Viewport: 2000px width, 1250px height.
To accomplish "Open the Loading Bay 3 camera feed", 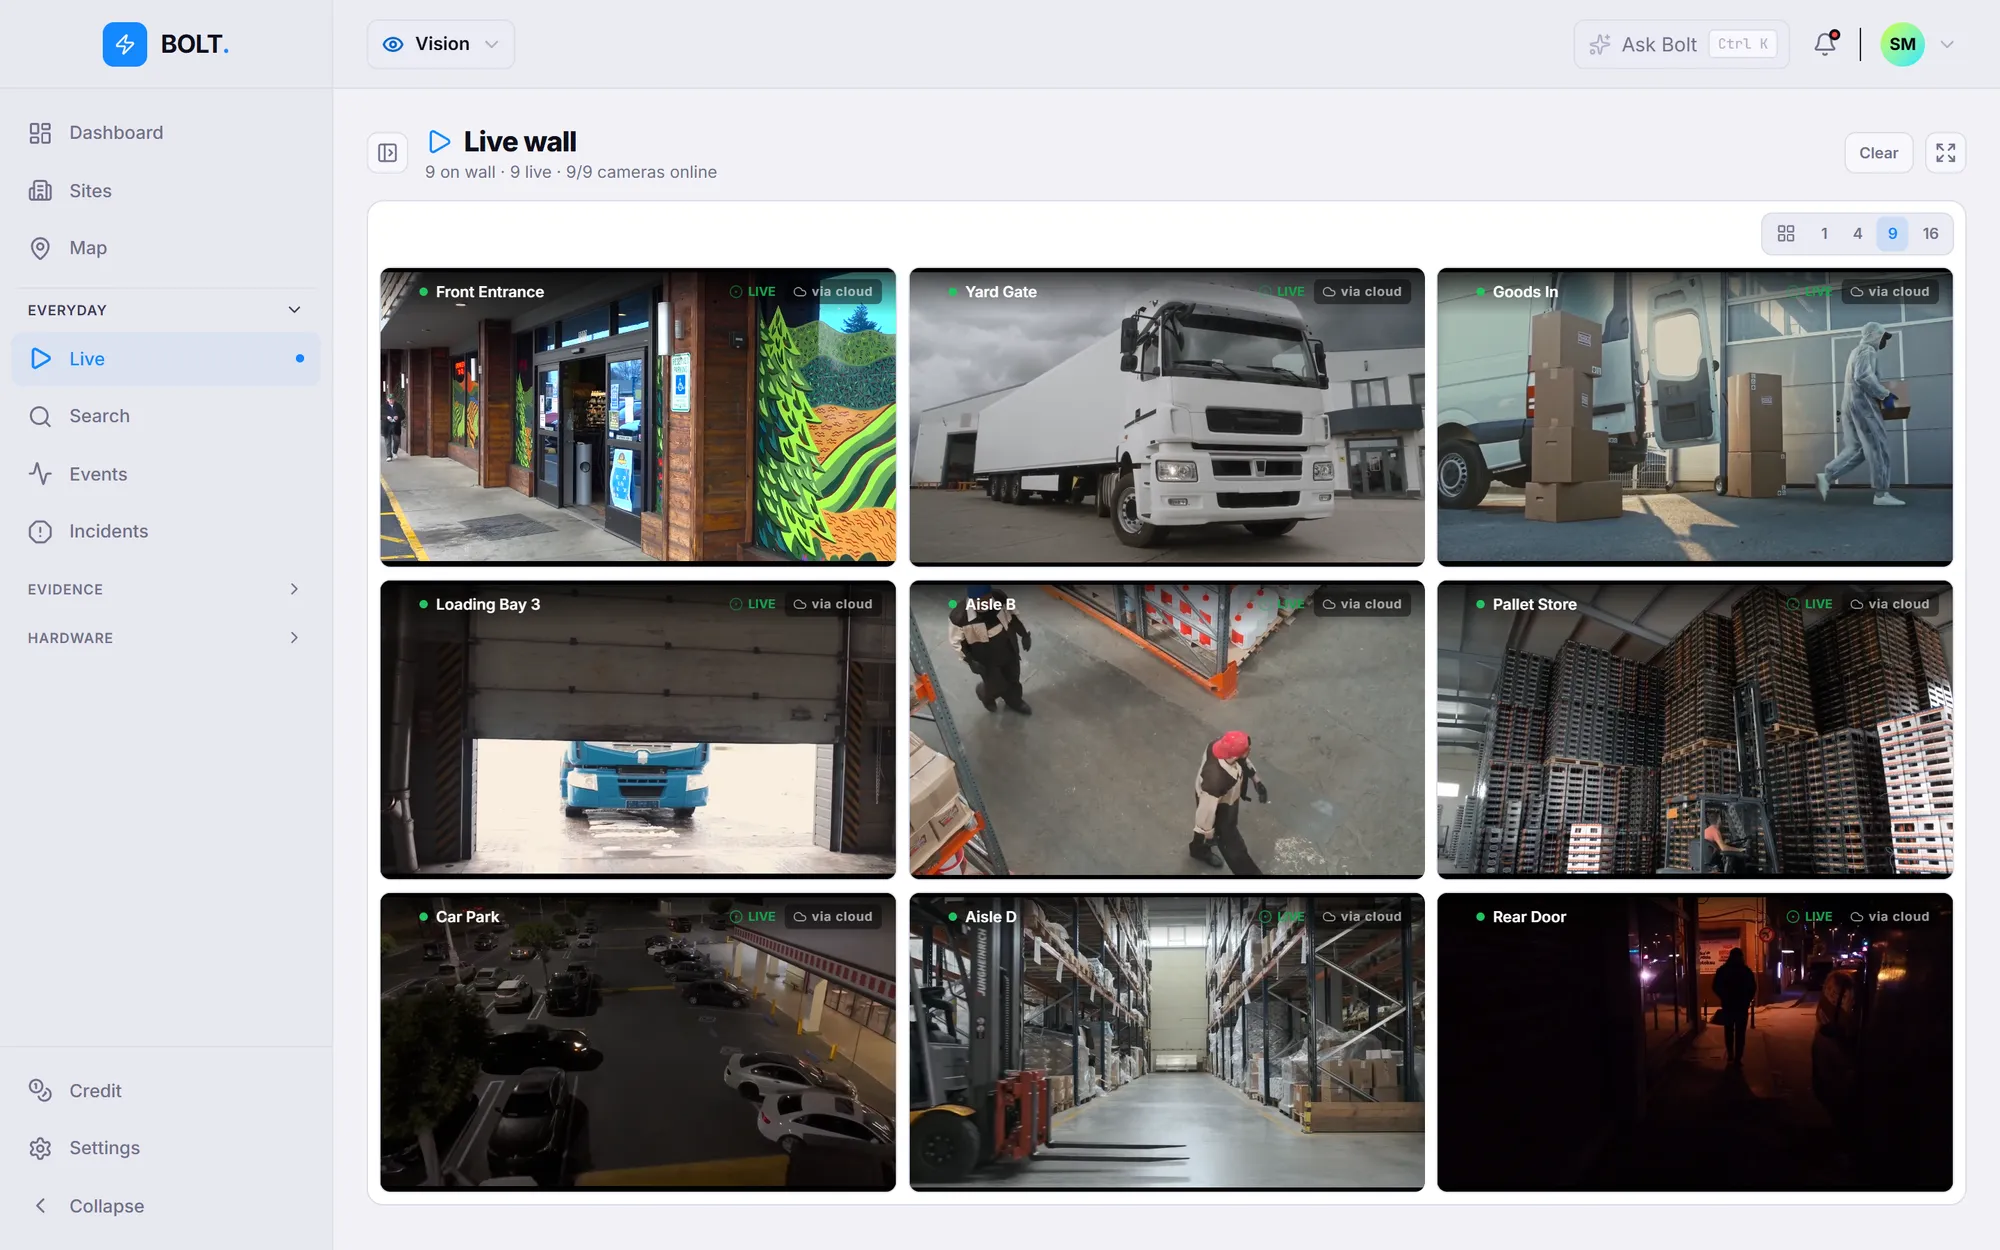I will pyautogui.click(x=638, y=730).
